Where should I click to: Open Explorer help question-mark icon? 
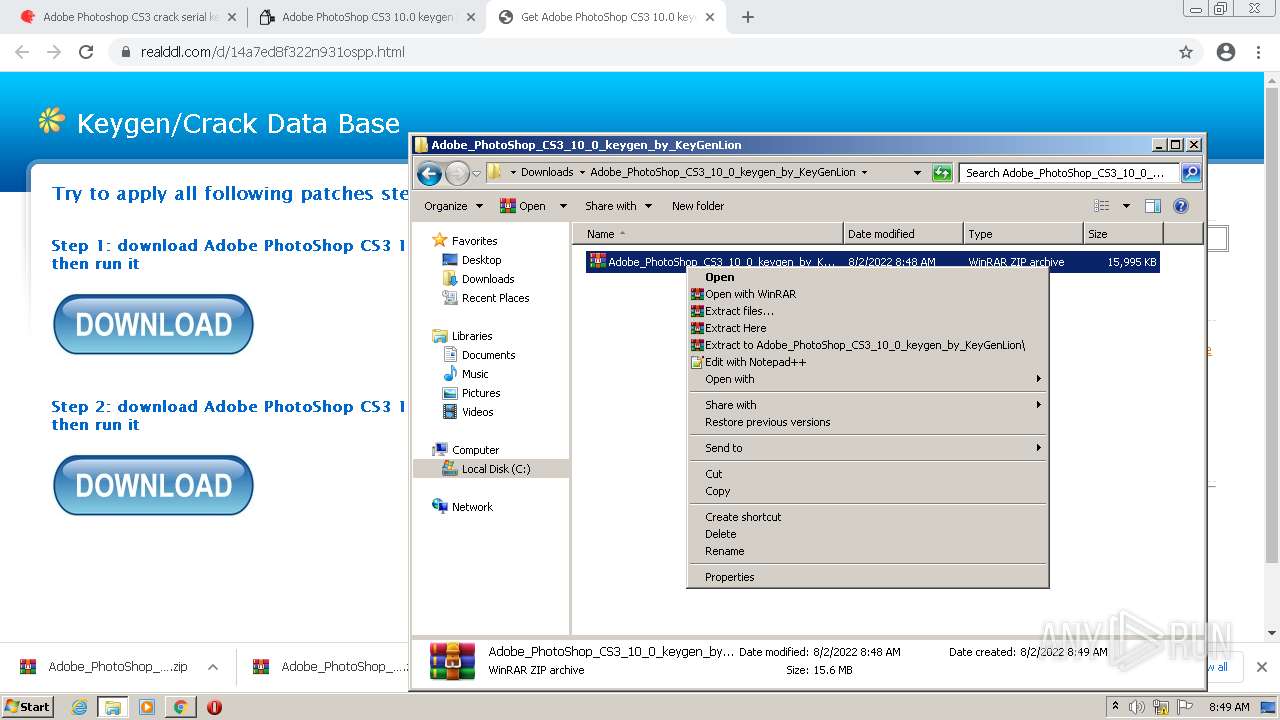point(1181,206)
